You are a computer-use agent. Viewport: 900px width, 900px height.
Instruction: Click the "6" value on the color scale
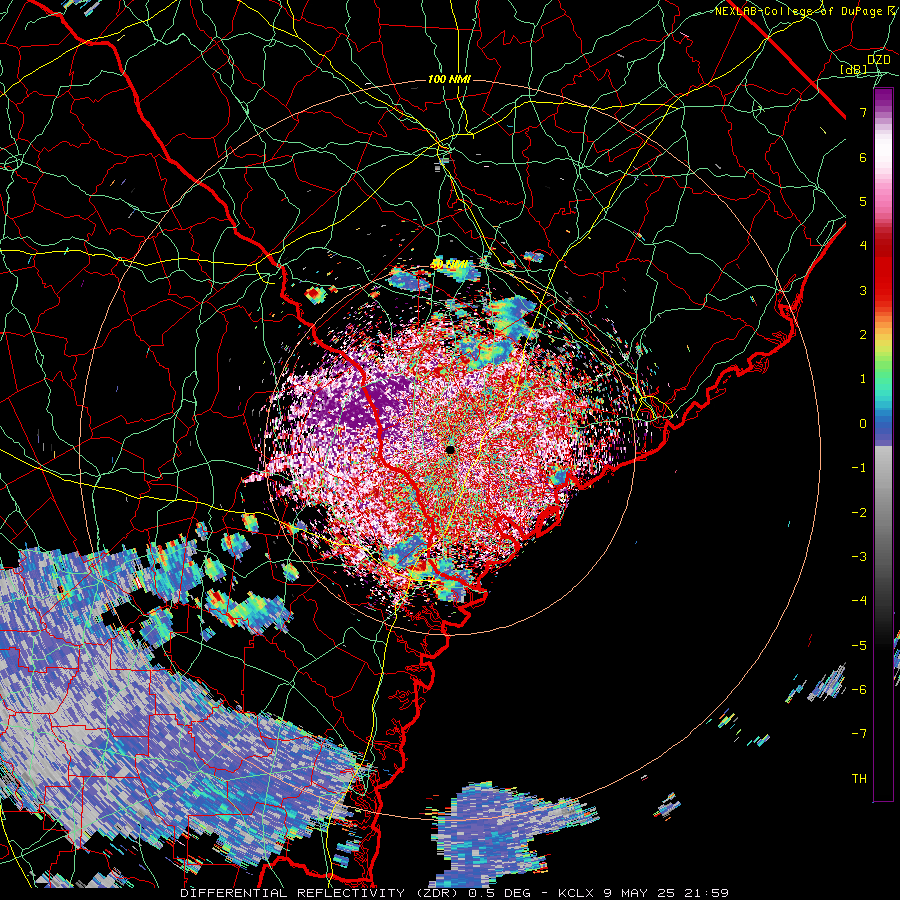click(x=863, y=157)
